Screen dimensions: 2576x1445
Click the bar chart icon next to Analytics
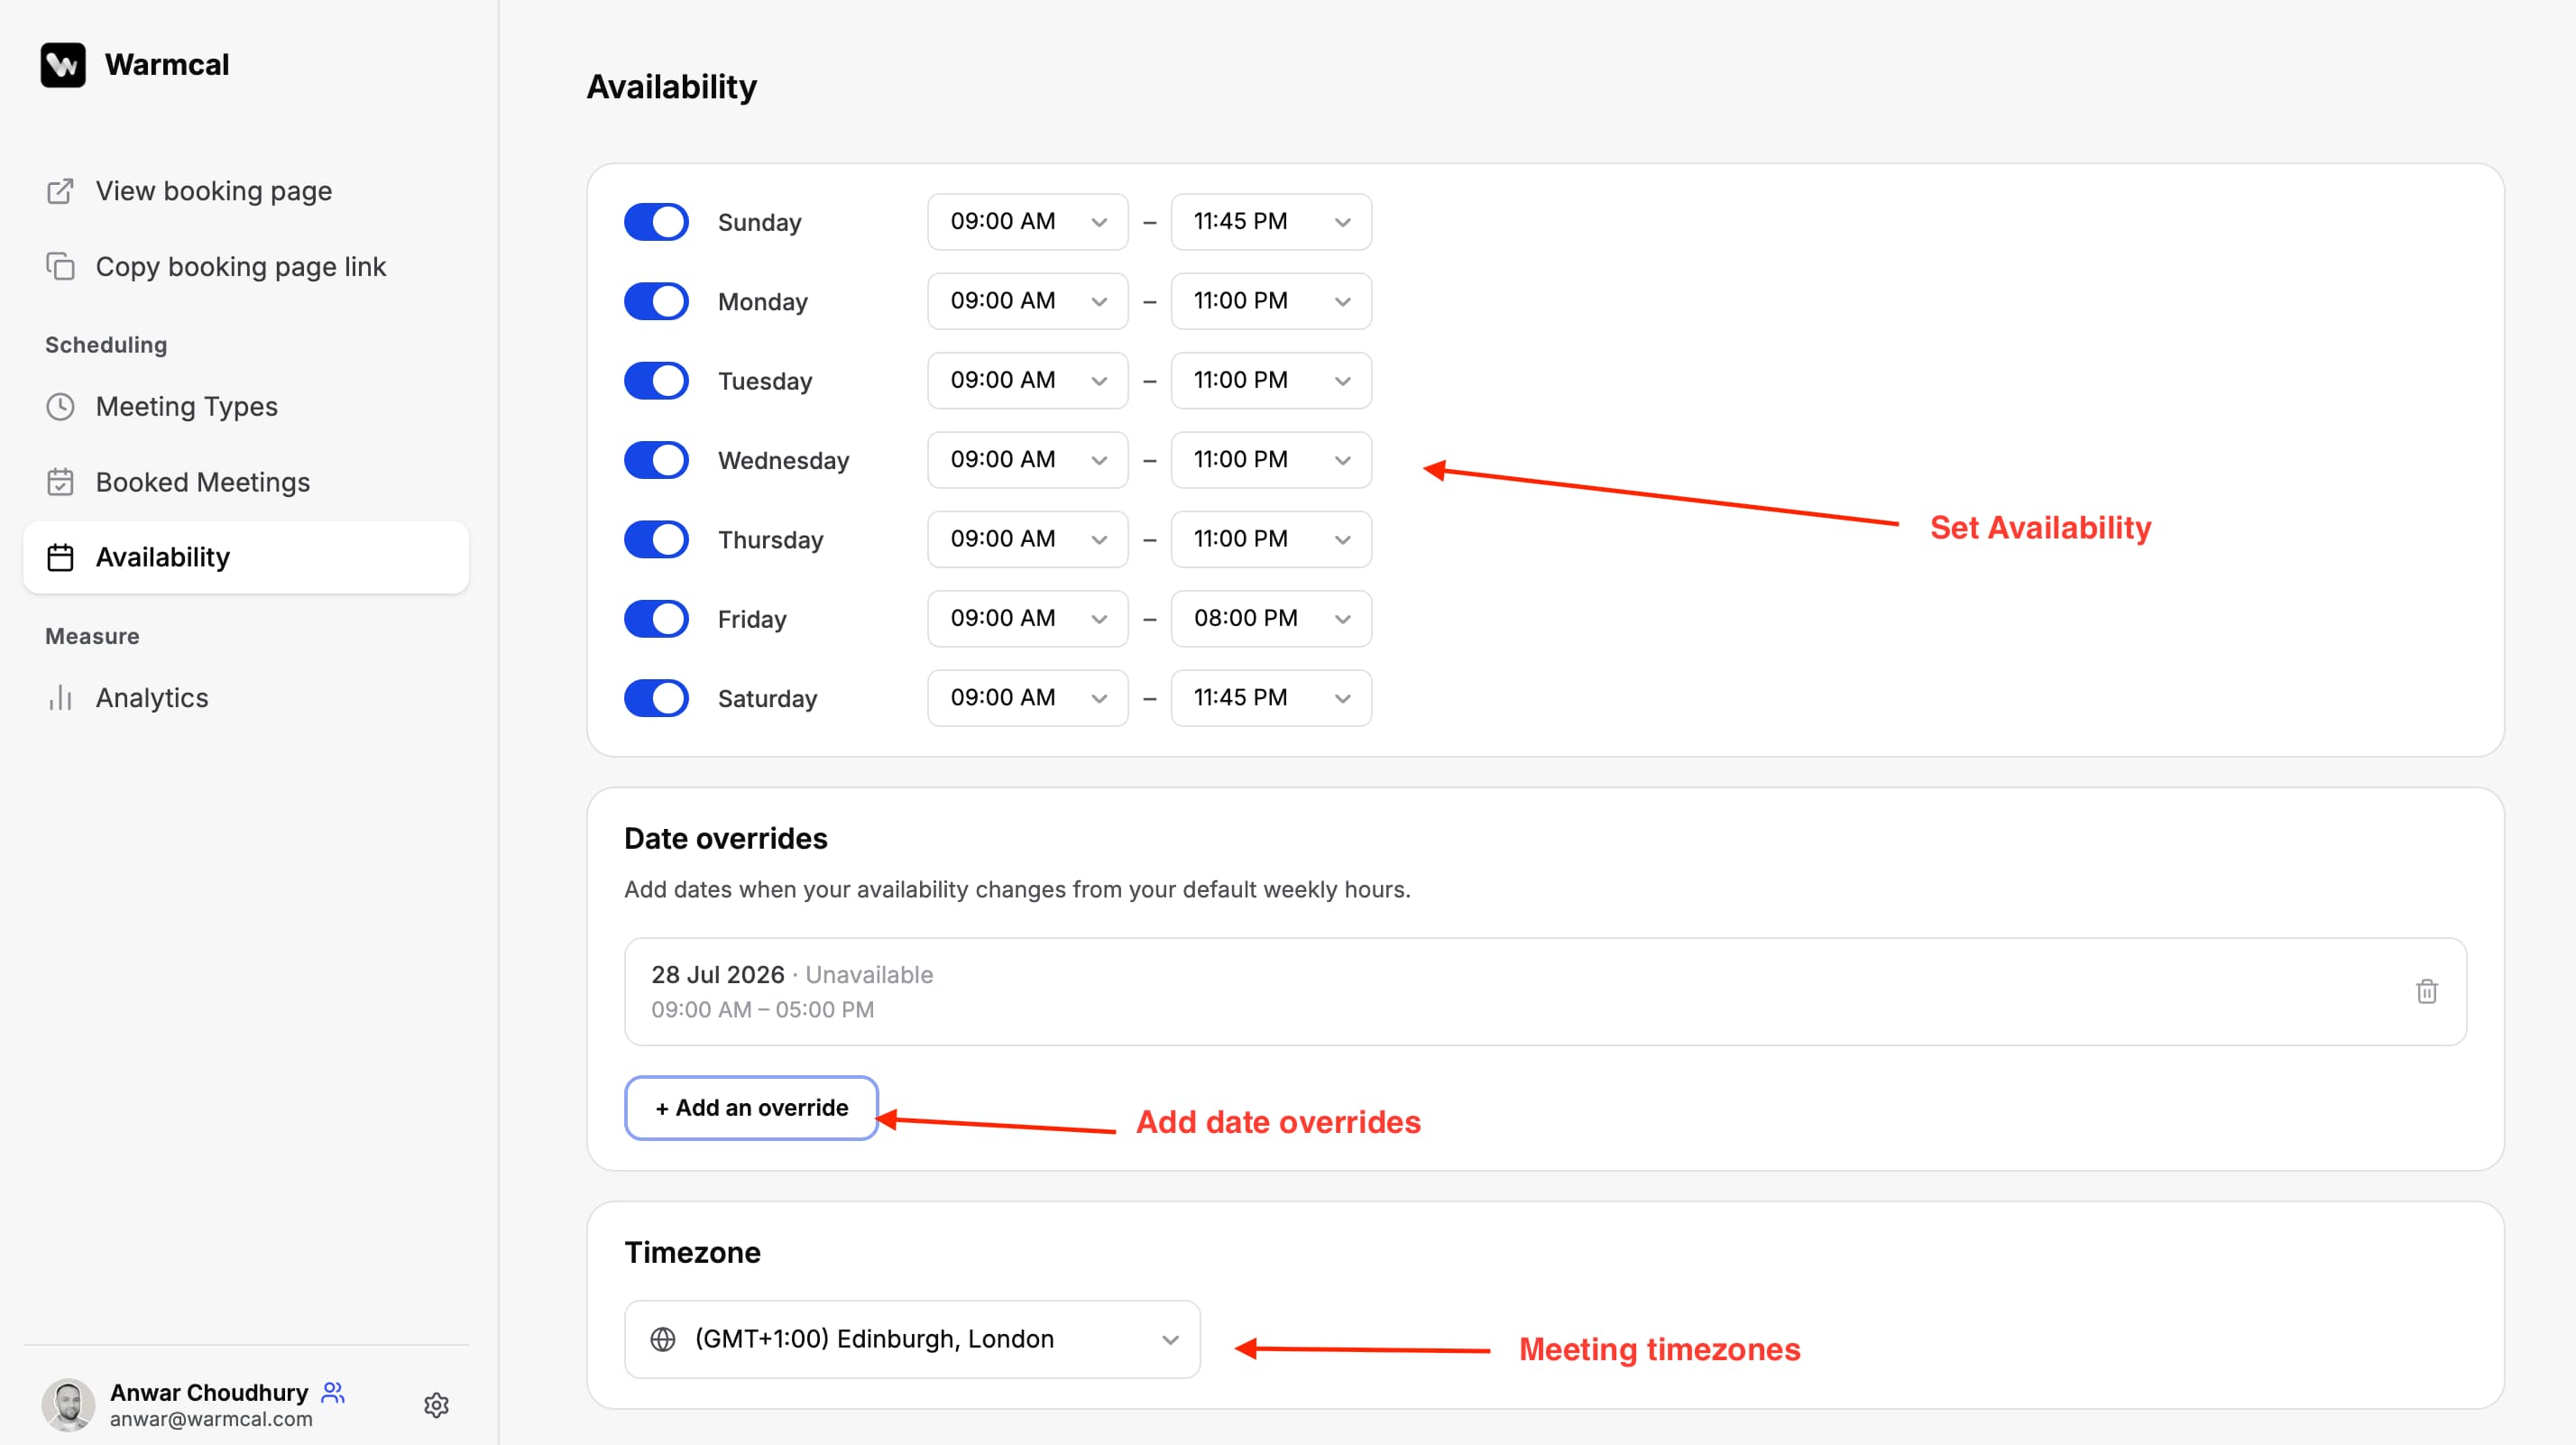(60, 697)
